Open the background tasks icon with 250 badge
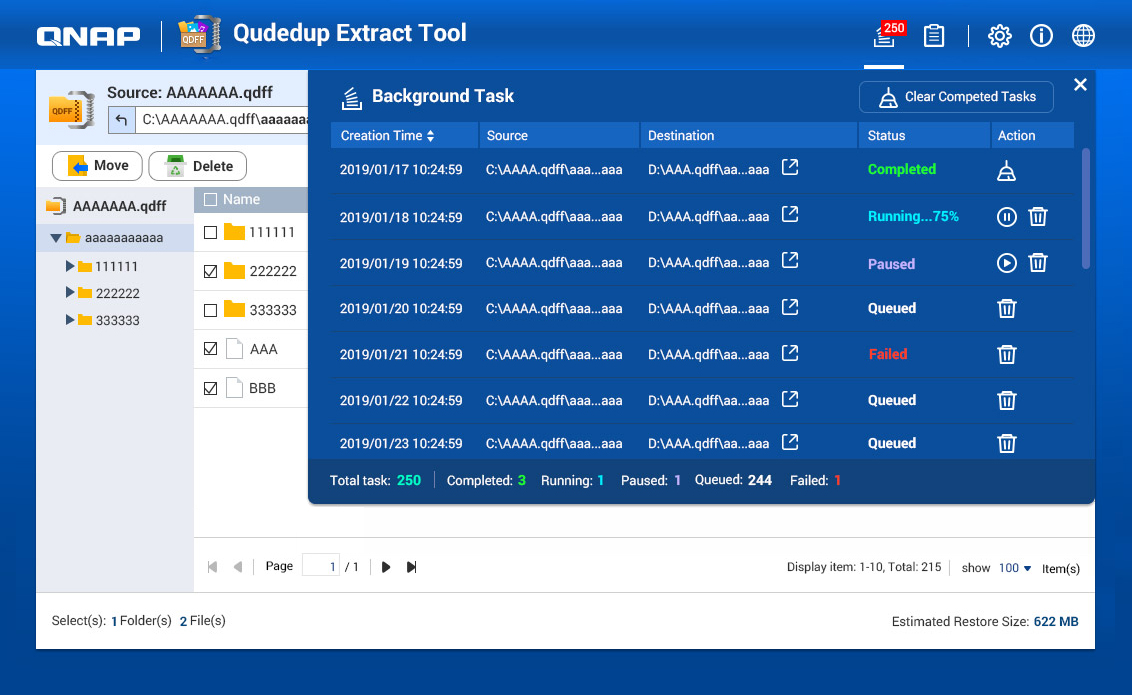Viewport: 1132px width, 695px height. tap(884, 35)
